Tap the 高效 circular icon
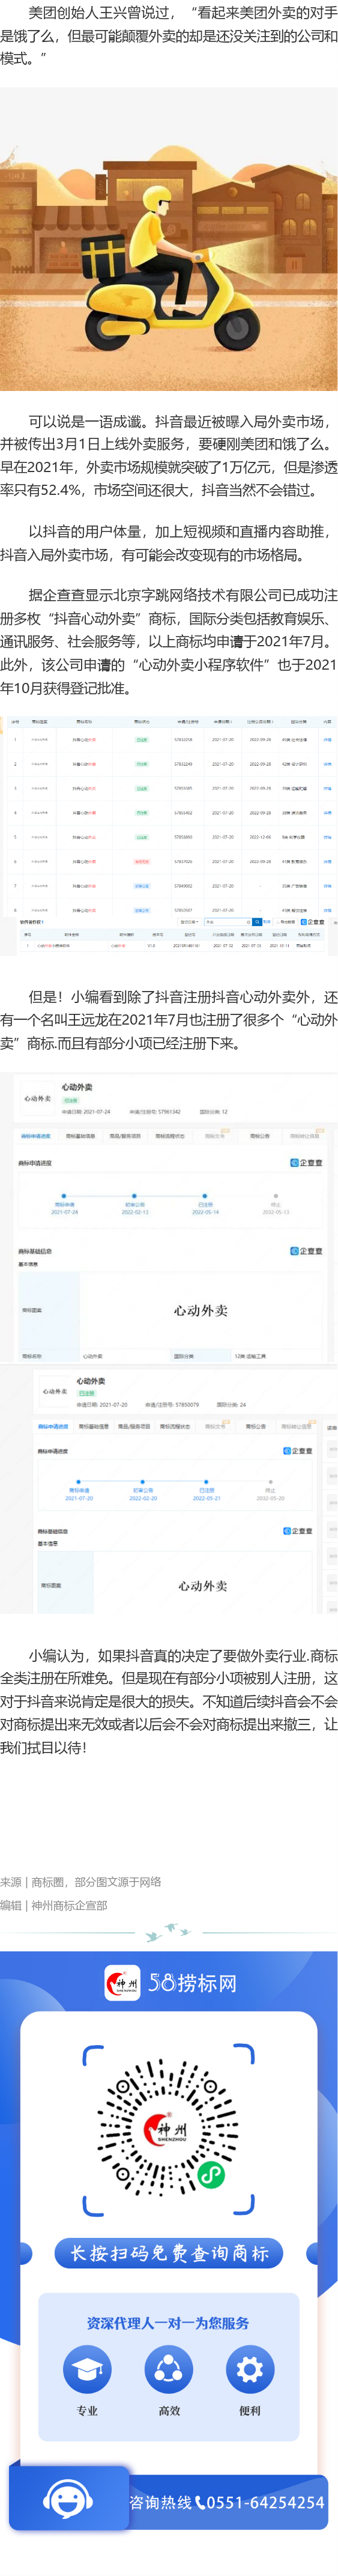The height and width of the screenshot is (2576, 338). click(169, 2370)
